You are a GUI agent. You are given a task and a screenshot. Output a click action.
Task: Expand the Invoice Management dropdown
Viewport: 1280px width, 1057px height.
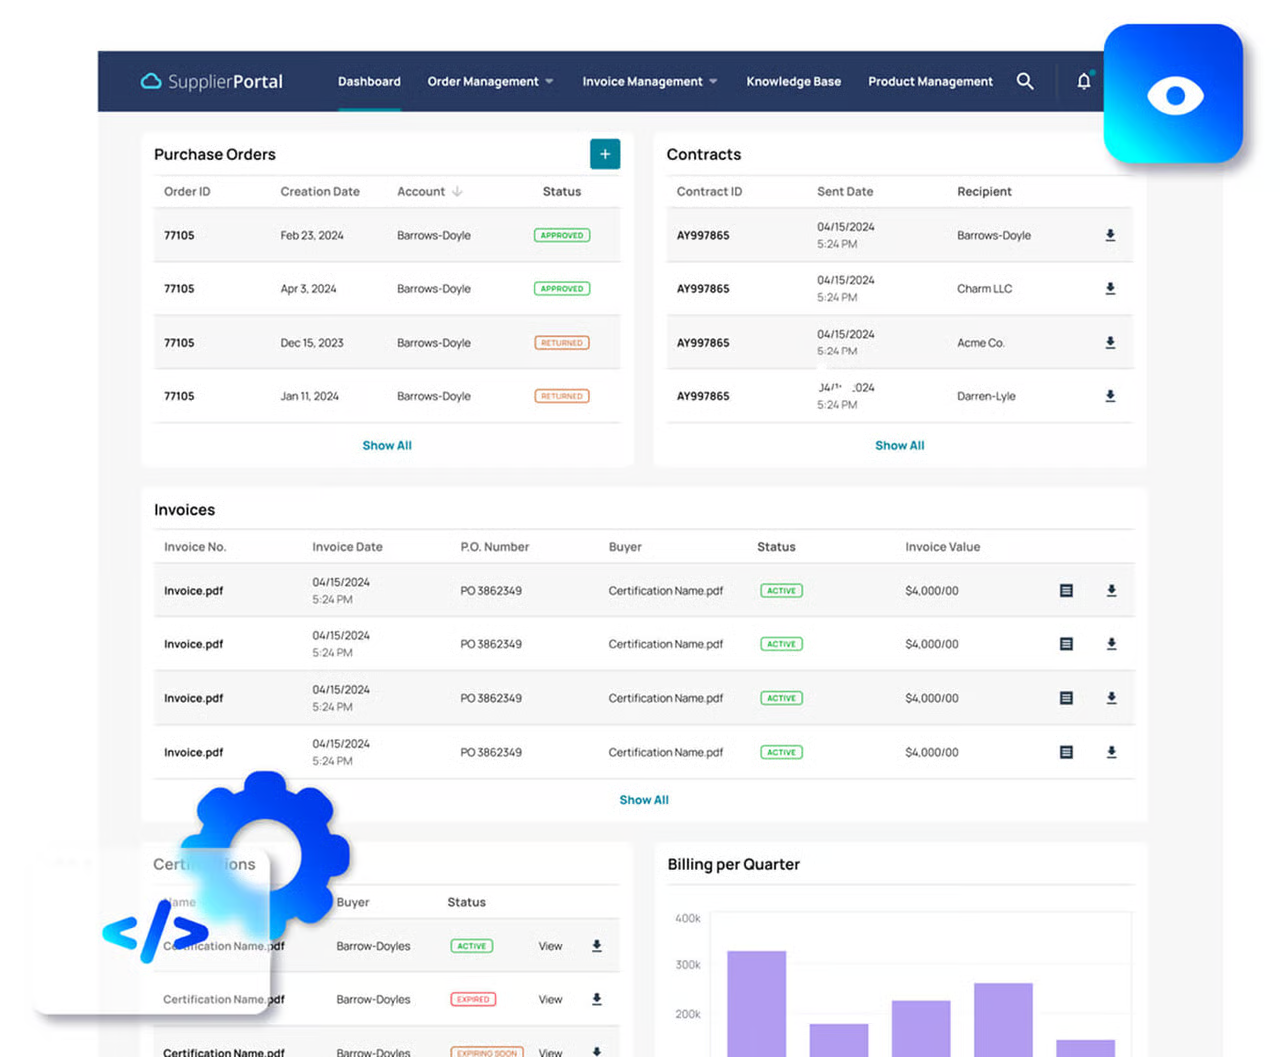650,81
